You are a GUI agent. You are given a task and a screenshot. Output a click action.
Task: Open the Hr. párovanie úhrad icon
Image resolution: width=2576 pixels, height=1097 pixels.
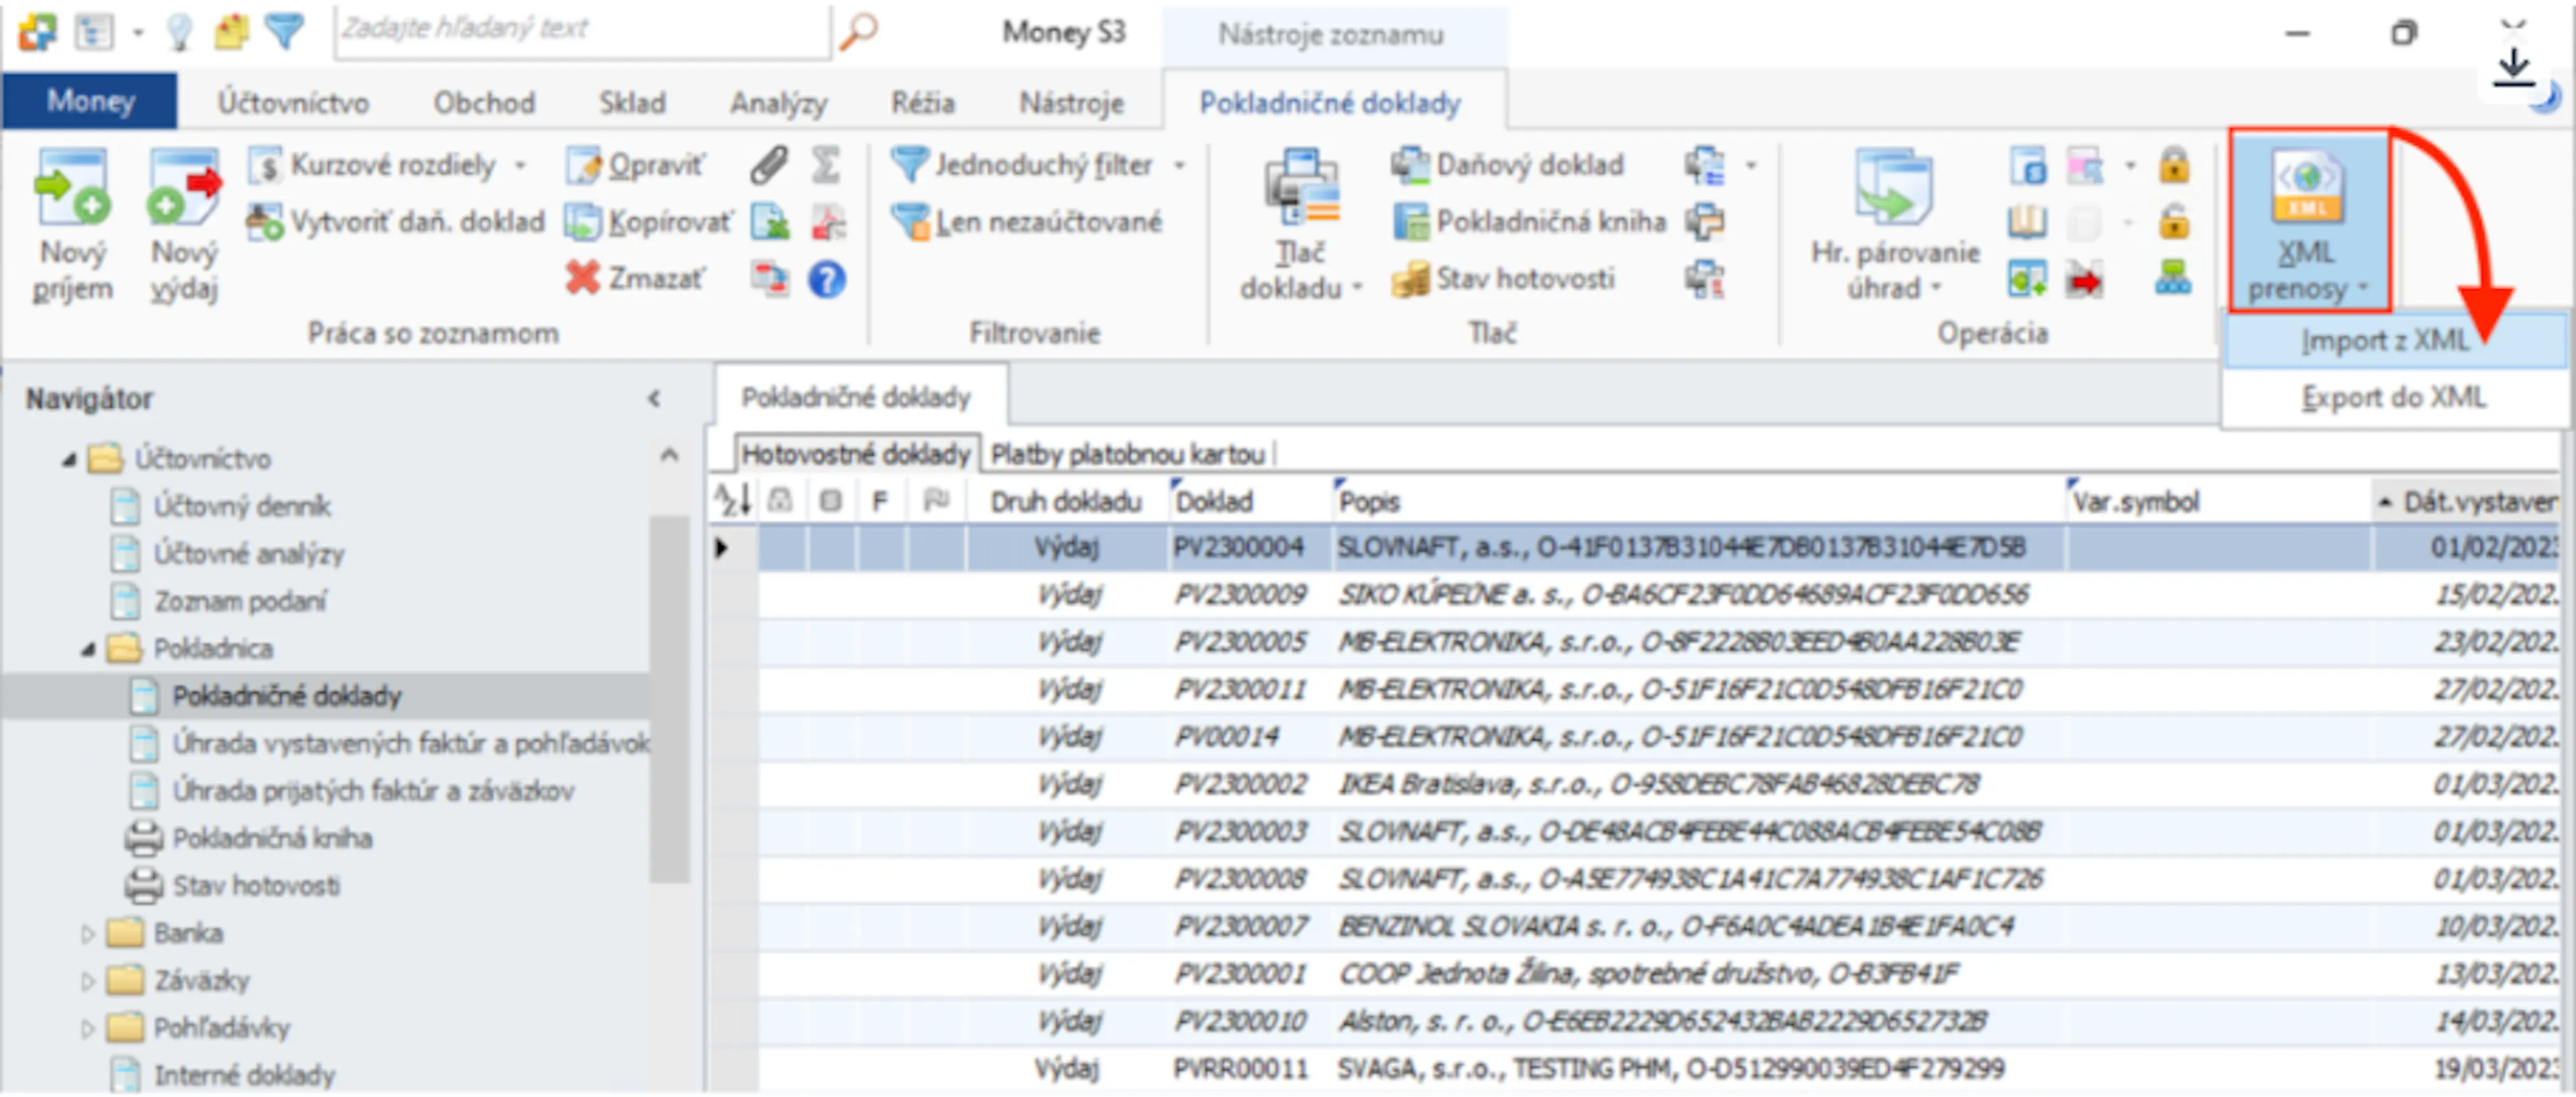click(x=1894, y=187)
